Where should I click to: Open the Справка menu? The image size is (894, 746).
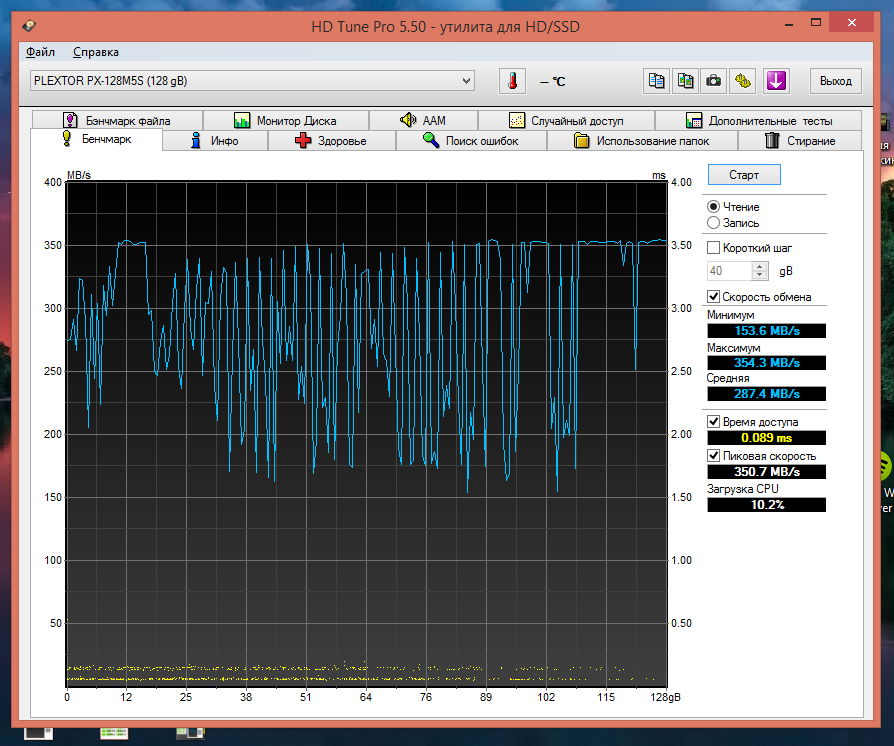(96, 52)
